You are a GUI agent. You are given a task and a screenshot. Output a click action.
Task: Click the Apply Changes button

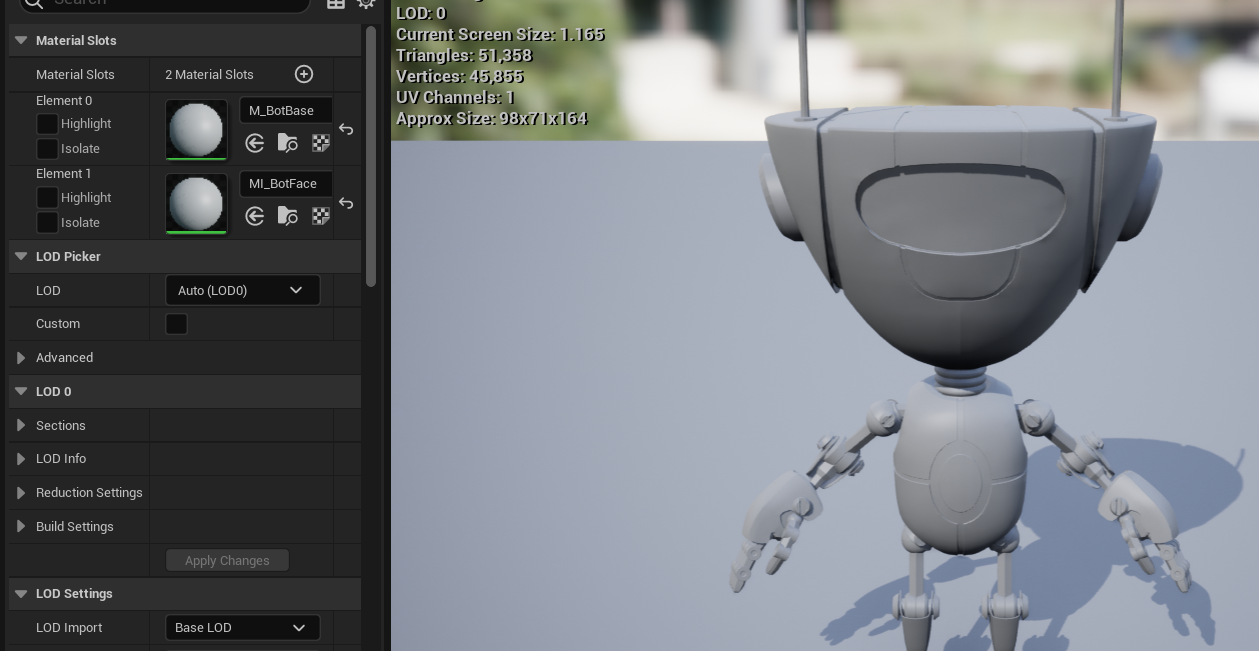[x=227, y=560]
